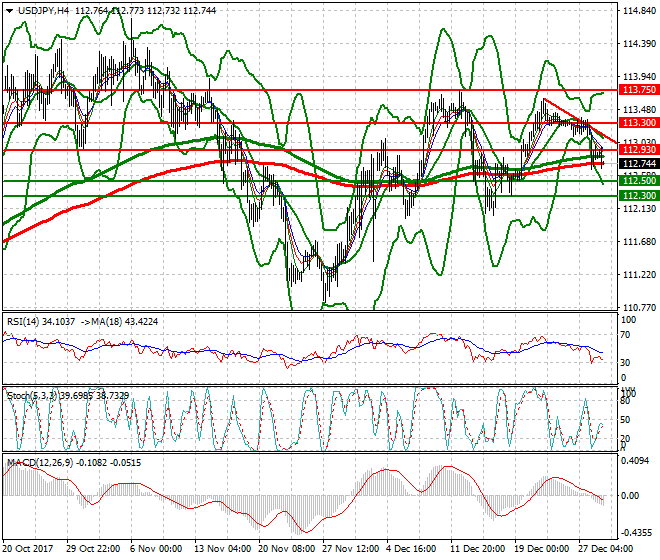Click the 110.770 value on price scale
The width and height of the screenshot is (660, 560).
(x=637, y=307)
